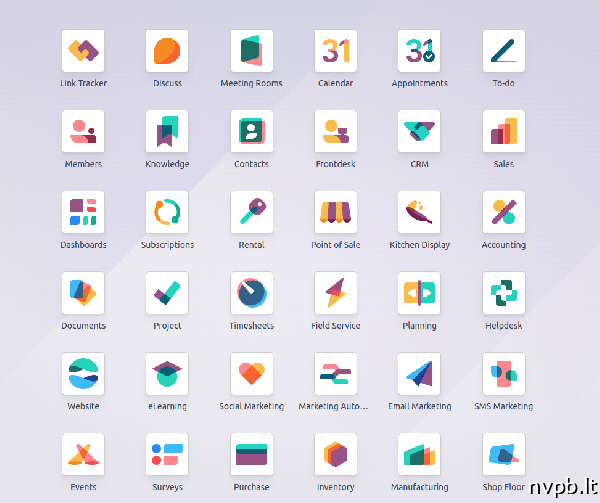Open the Accounting app
This screenshot has width=600, height=503.
tap(504, 212)
